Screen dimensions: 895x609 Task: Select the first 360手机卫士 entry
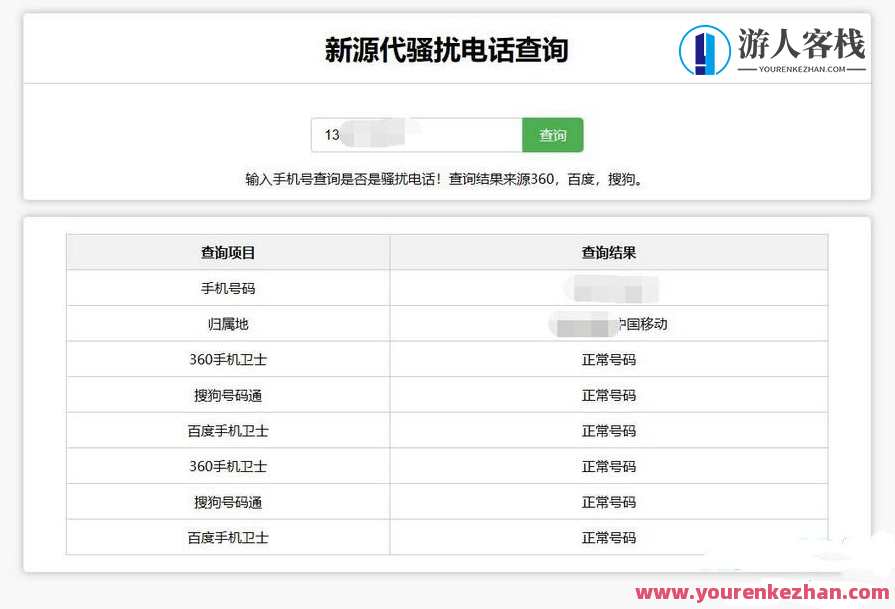pos(227,359)
